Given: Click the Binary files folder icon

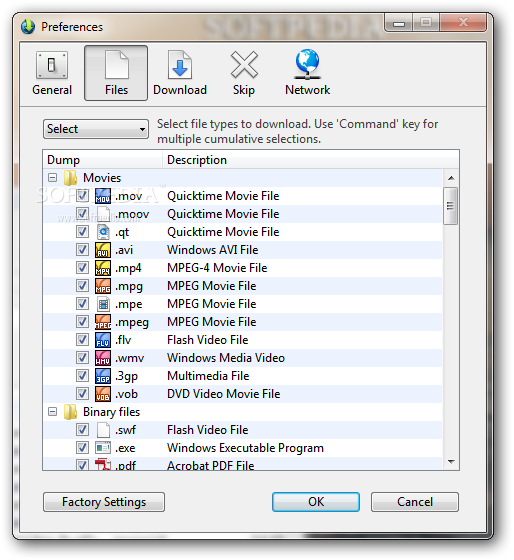Looking at the screenshot, I should click(70, 412).
